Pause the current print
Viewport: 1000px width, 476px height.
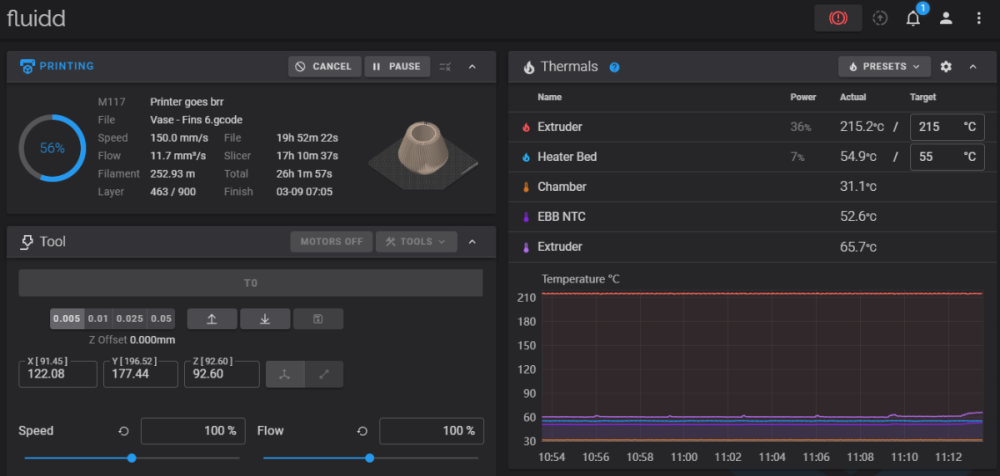pyautogui.click(x=397, y=66)
